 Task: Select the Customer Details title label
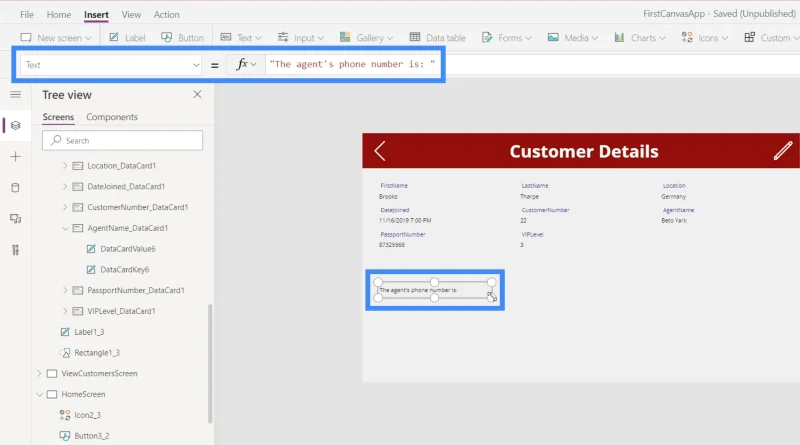[x=584, y=152]
